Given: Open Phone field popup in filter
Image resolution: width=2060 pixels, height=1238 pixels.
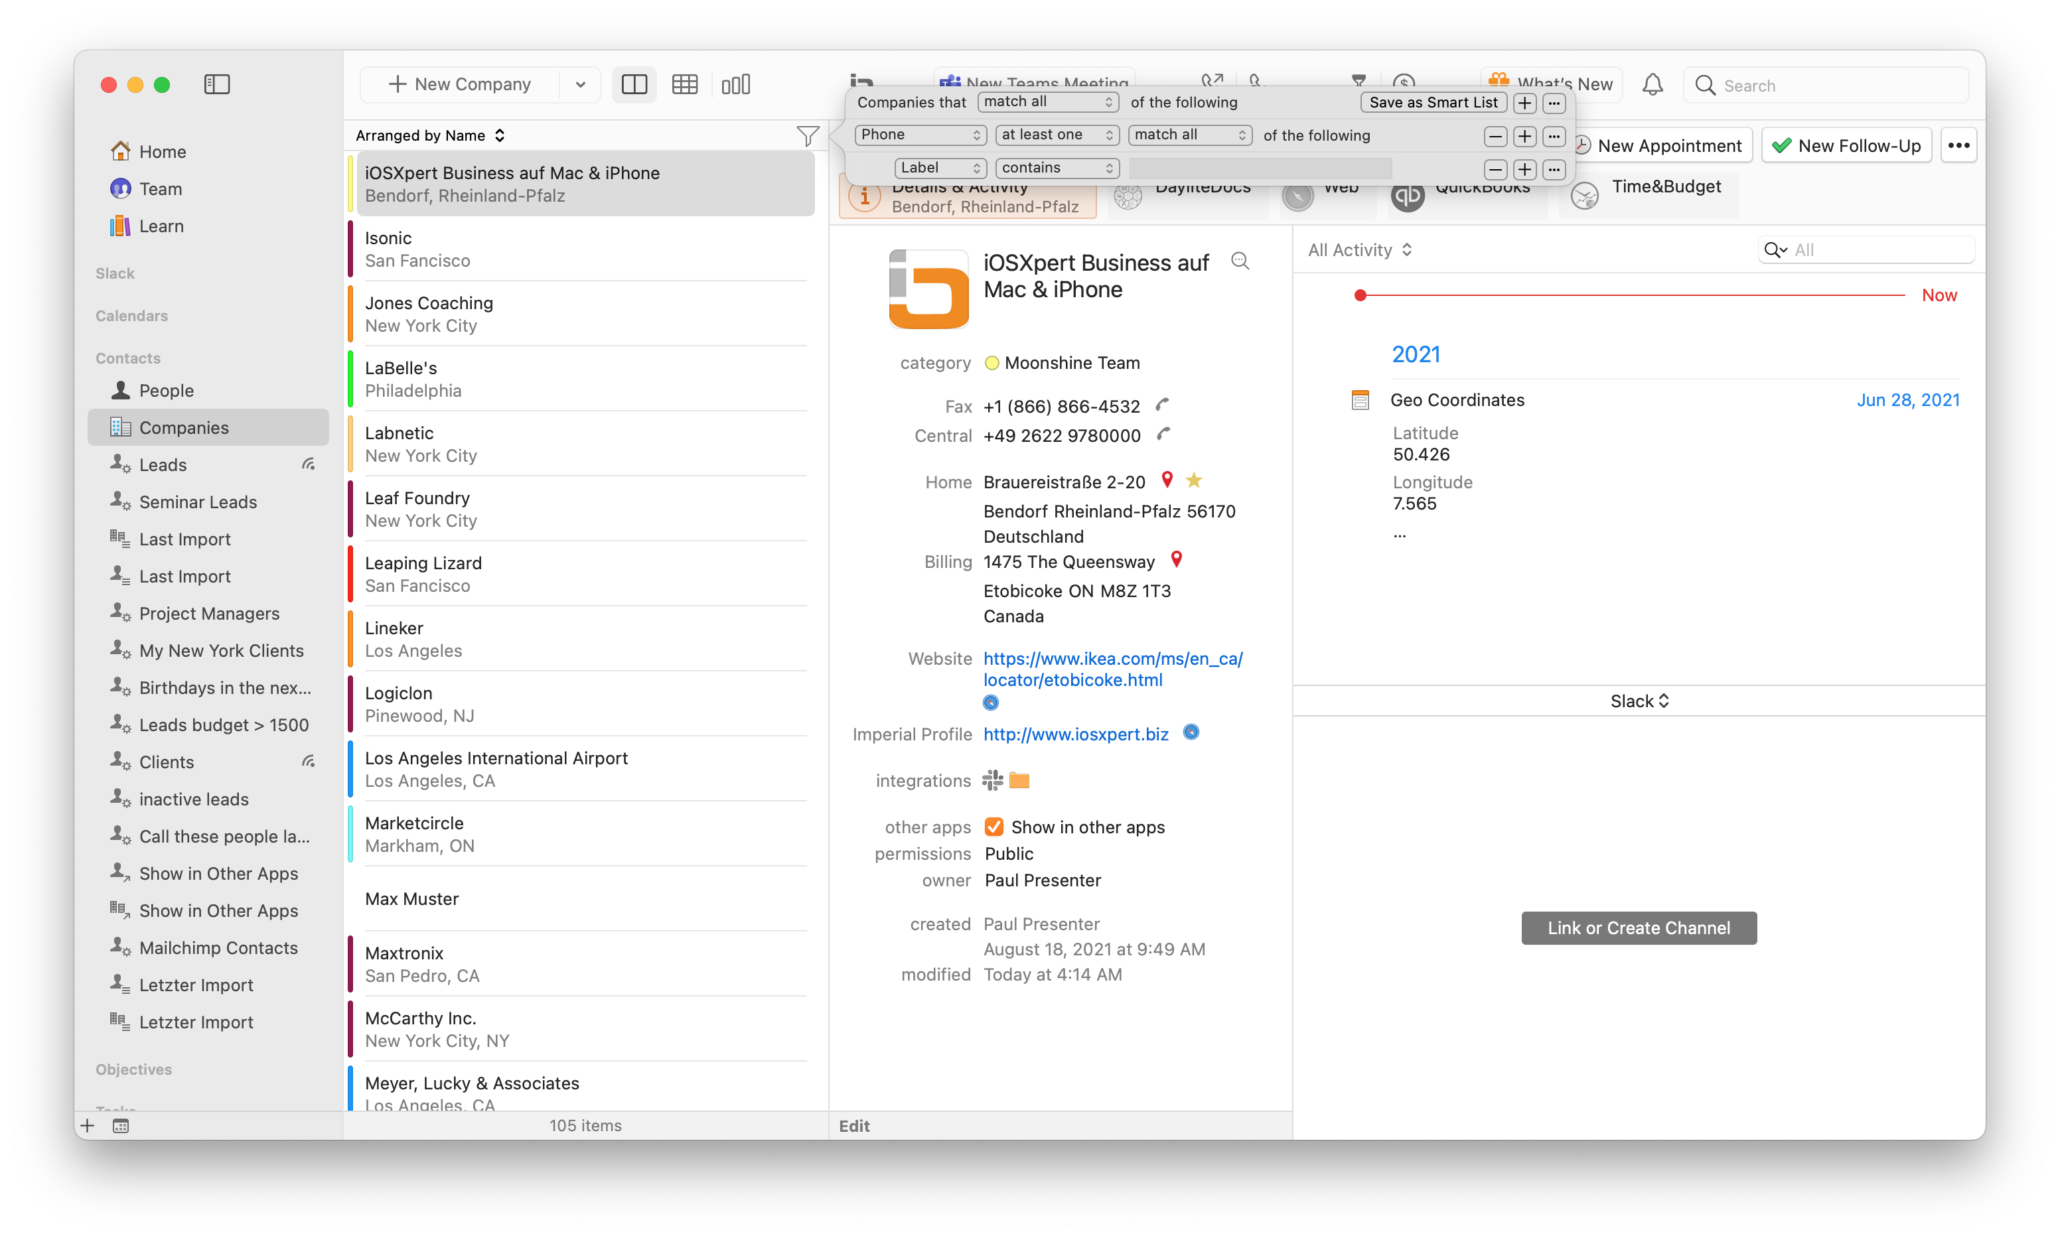Looking at the screenshot, I should 920,135.
